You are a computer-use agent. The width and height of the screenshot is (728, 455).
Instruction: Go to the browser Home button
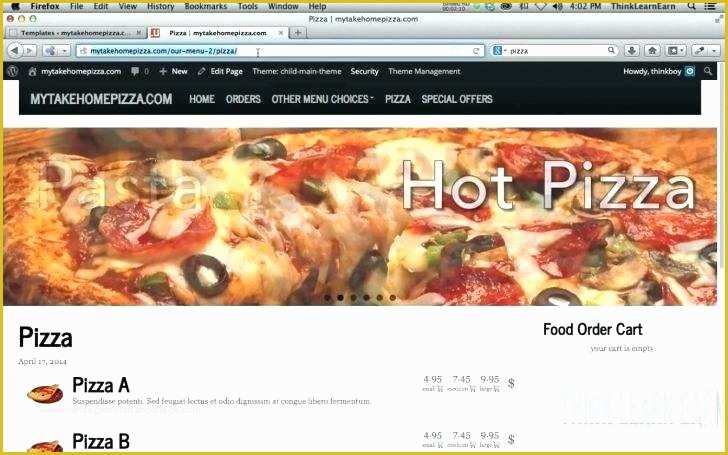pyautogui.click(x=652, y=51)
